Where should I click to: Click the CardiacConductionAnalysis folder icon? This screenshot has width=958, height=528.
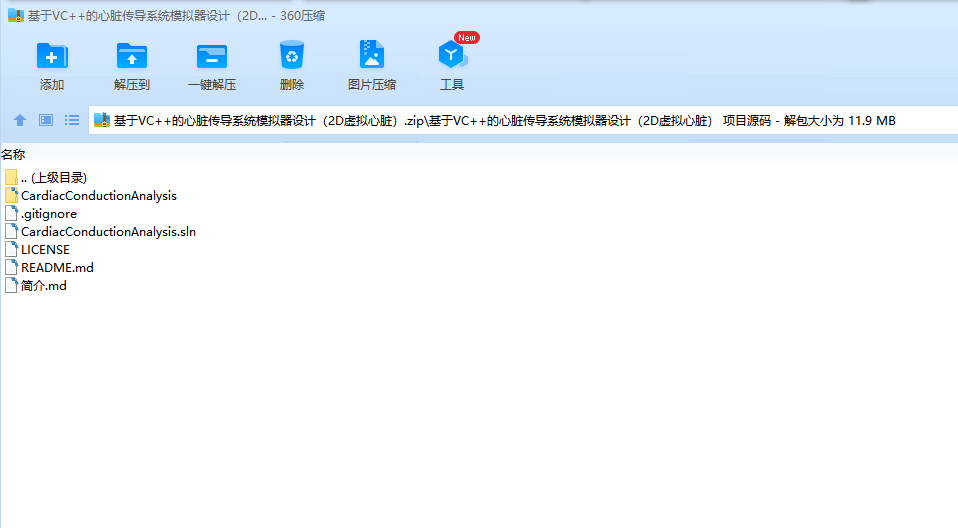(11, 196)
